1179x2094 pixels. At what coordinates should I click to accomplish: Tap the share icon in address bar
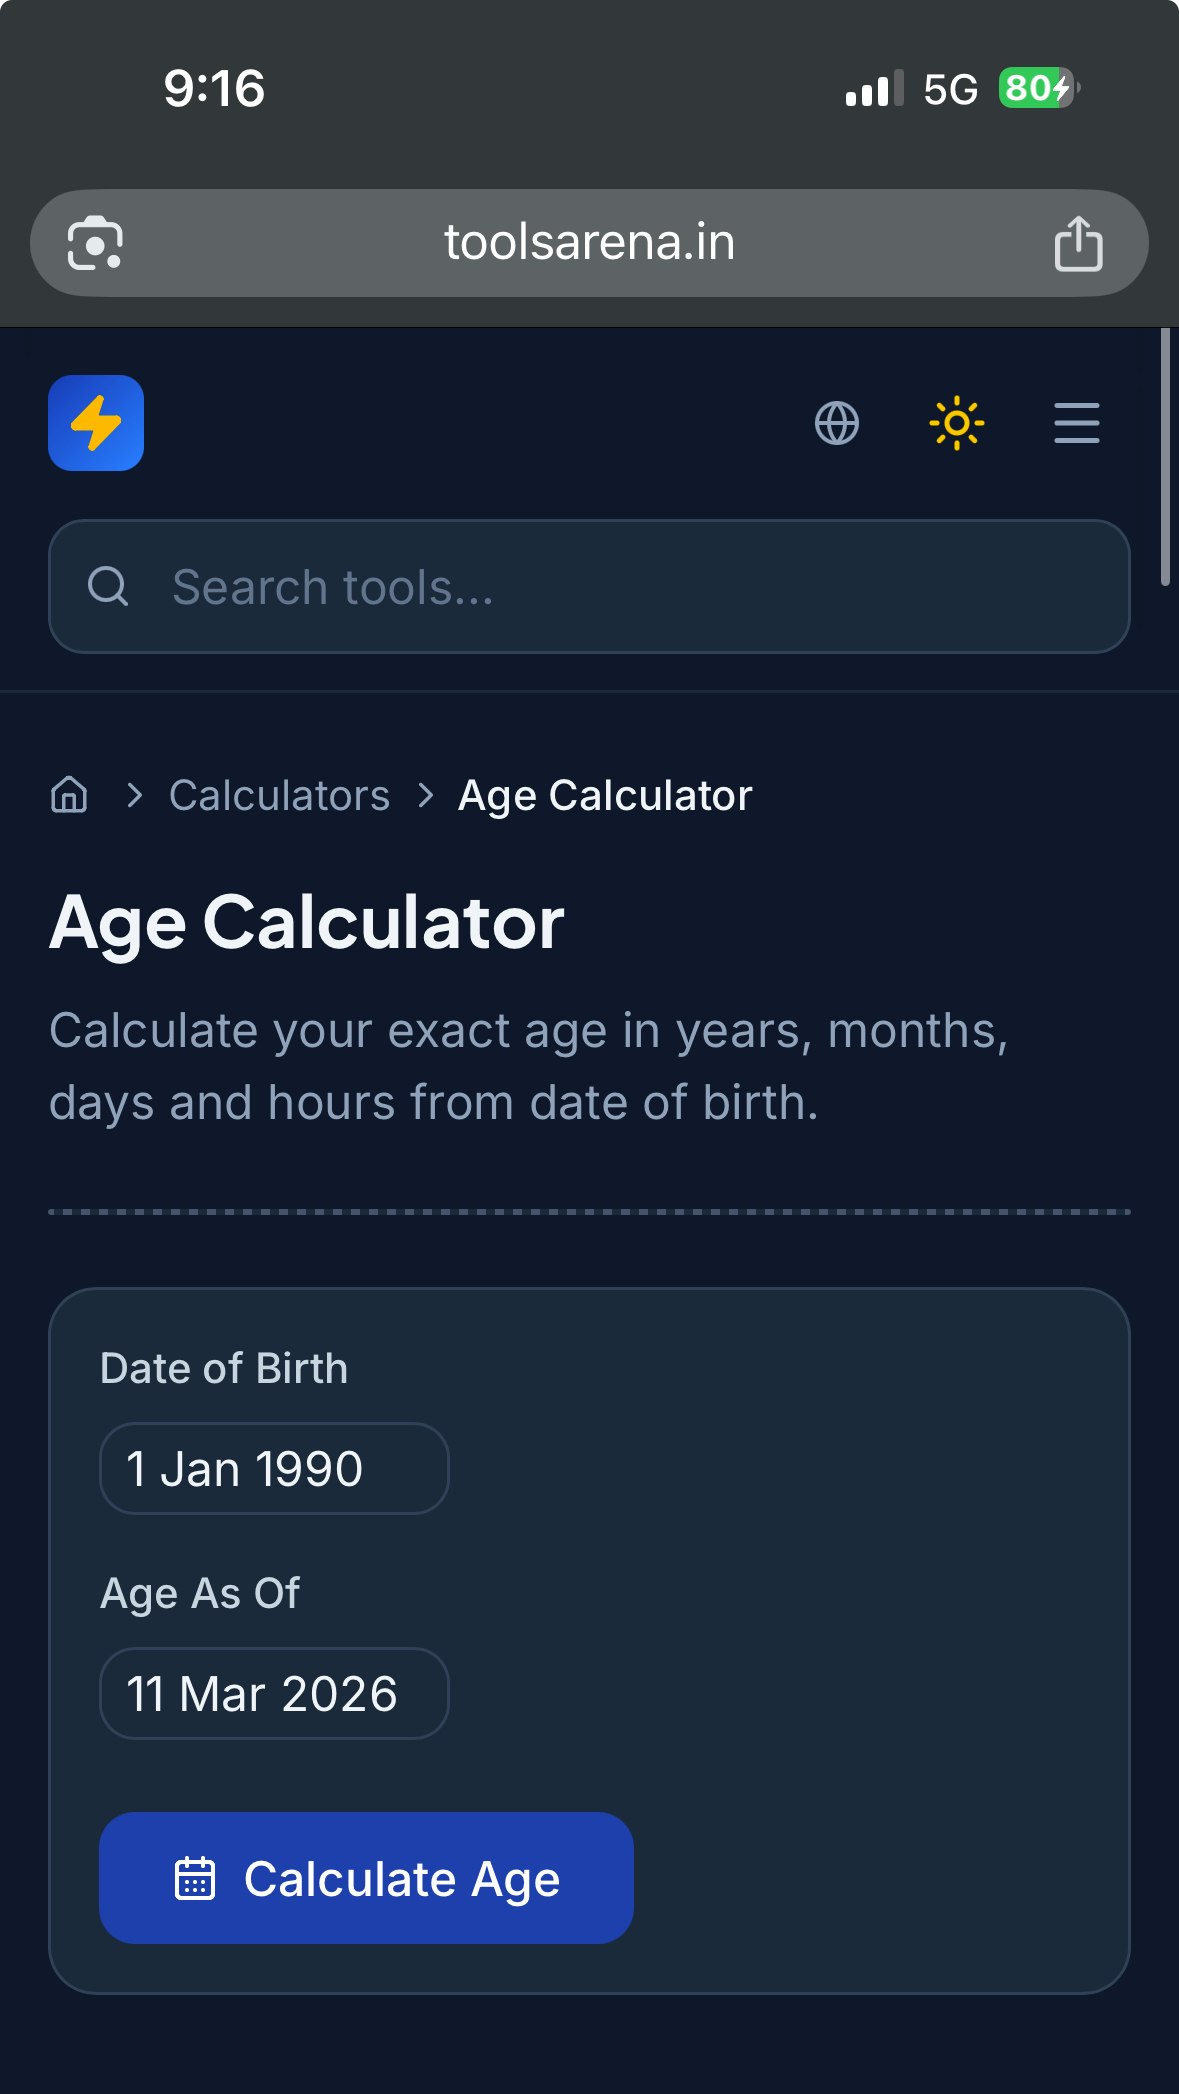point(1078,243)
